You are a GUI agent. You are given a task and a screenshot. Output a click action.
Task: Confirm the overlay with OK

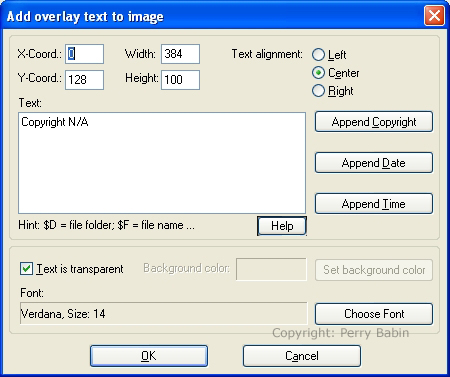149,356
